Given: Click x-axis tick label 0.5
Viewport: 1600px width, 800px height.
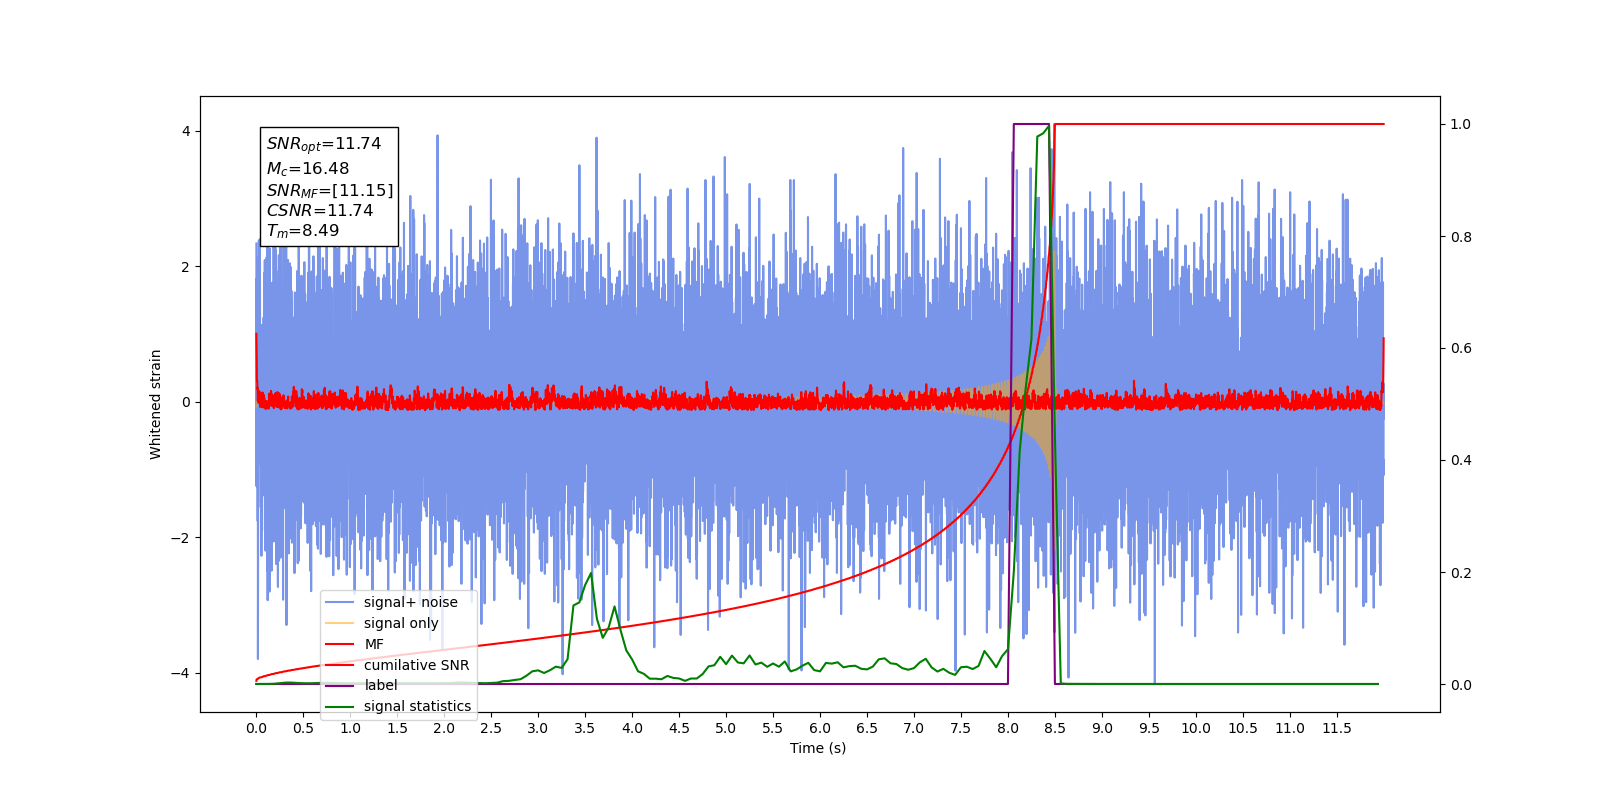Looking at the screenshot, I should point(303,728).
